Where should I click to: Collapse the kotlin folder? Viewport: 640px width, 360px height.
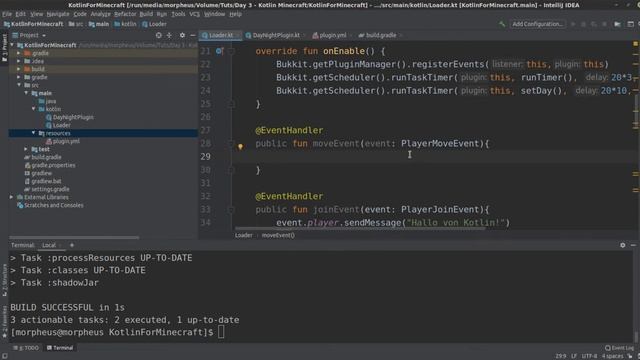pos(34,109)
